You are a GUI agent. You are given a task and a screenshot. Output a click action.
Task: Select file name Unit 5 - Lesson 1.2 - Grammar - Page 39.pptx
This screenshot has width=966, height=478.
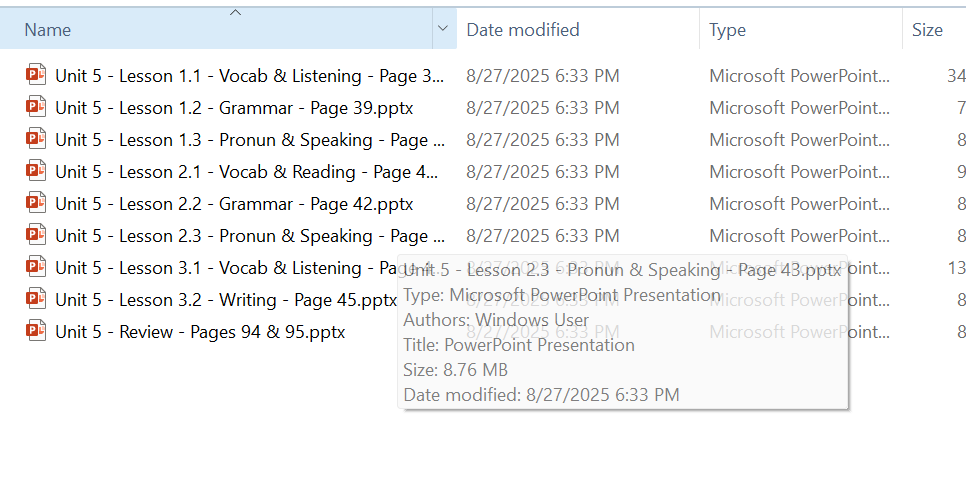tap(234, 108)
